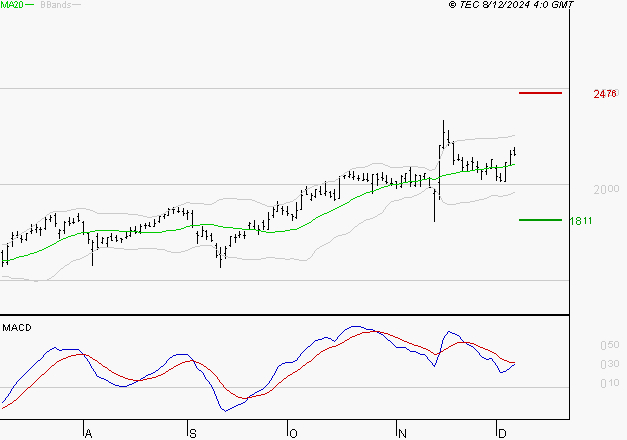Click the A month marker on the axis
This screenshot has width=627, height=440.
click(88, 434)
